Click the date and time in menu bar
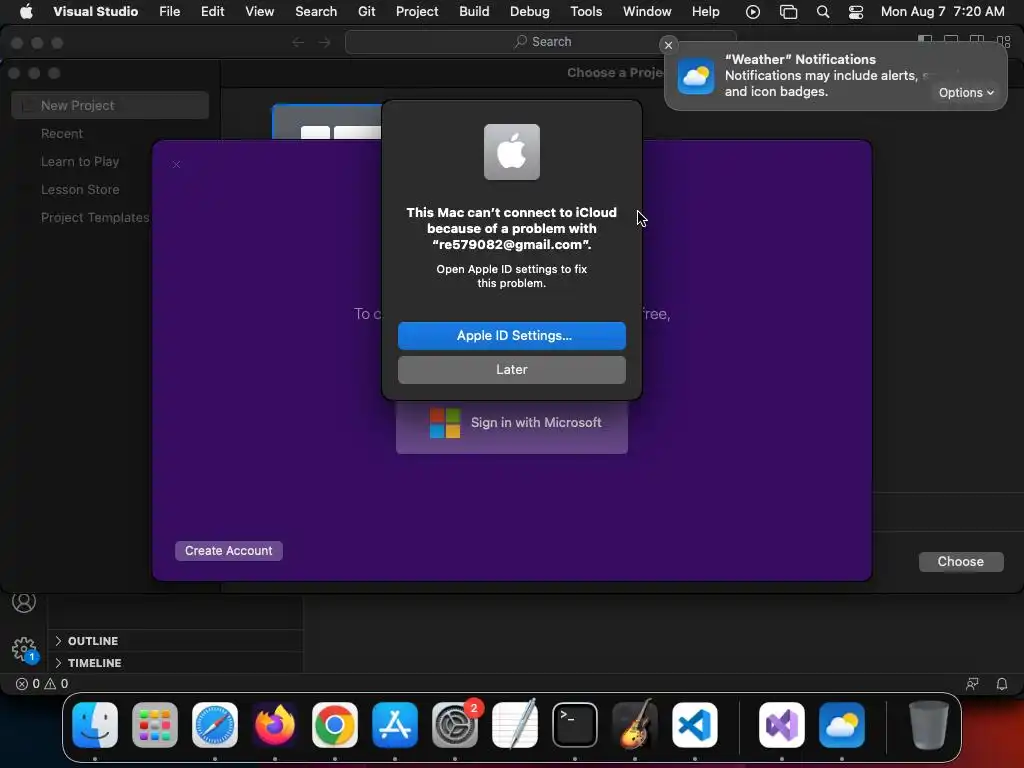Image resolution: width=1024 pixels, height=768 pixels. click(942, 11)
